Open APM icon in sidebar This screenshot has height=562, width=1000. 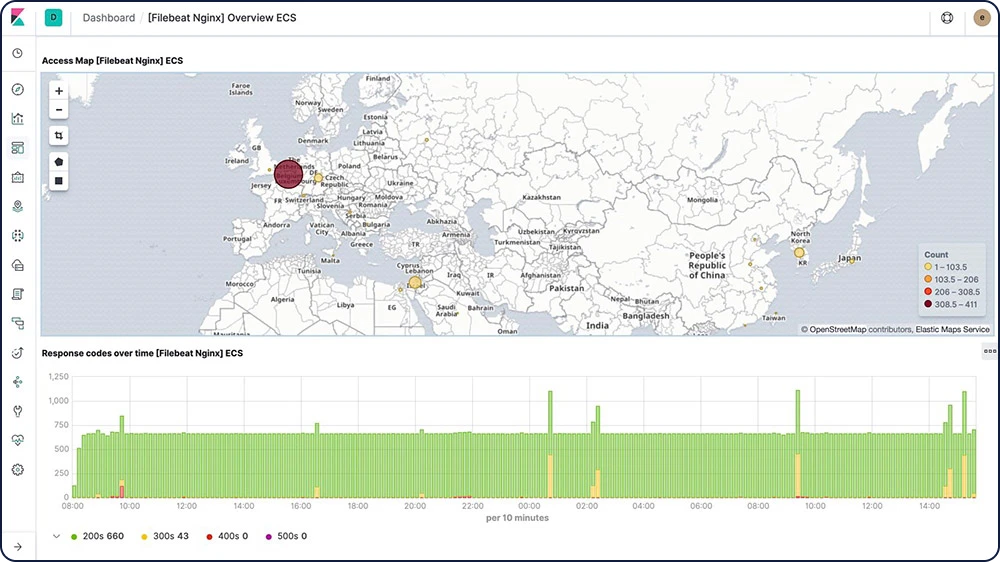[18, 323]
